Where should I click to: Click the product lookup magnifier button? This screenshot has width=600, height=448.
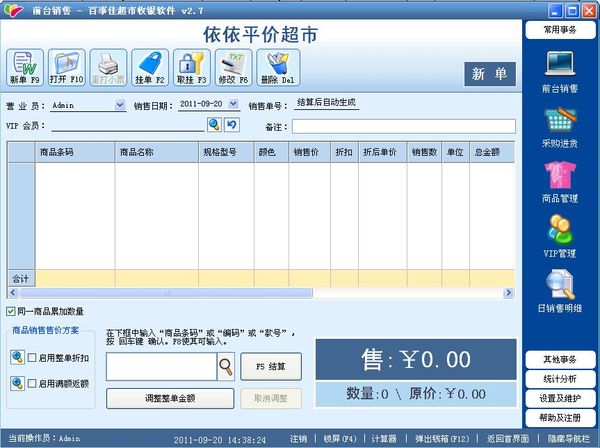(226, 367)
